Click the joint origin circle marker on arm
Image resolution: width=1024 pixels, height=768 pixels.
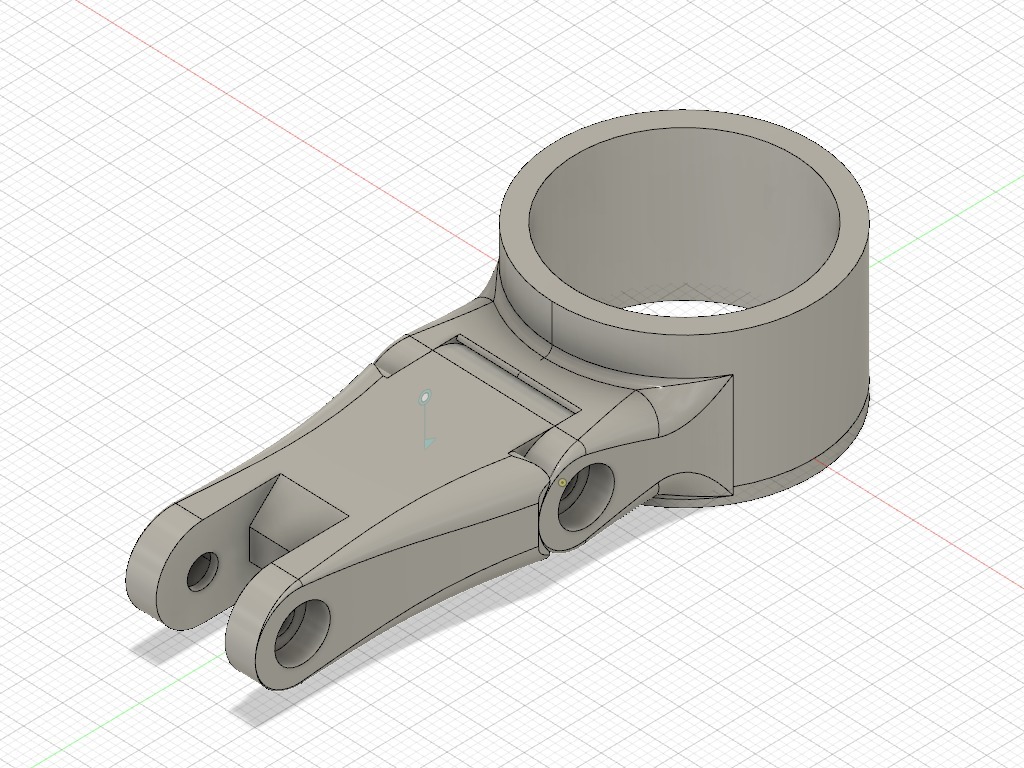pos(425,396)
